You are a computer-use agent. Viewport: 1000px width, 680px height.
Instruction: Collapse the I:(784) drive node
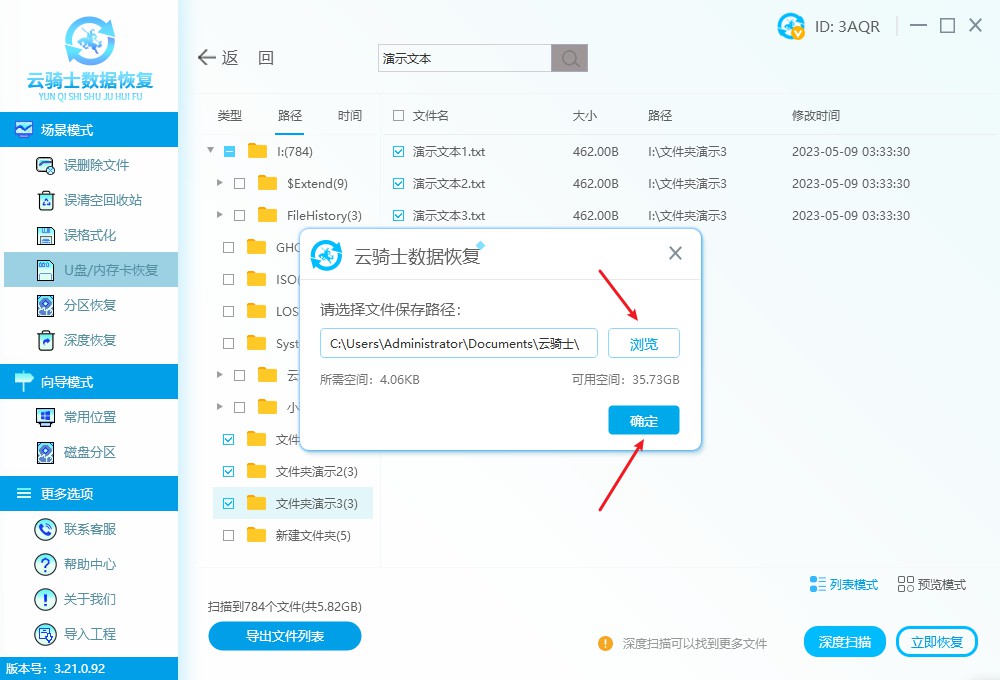click(209, 151)
